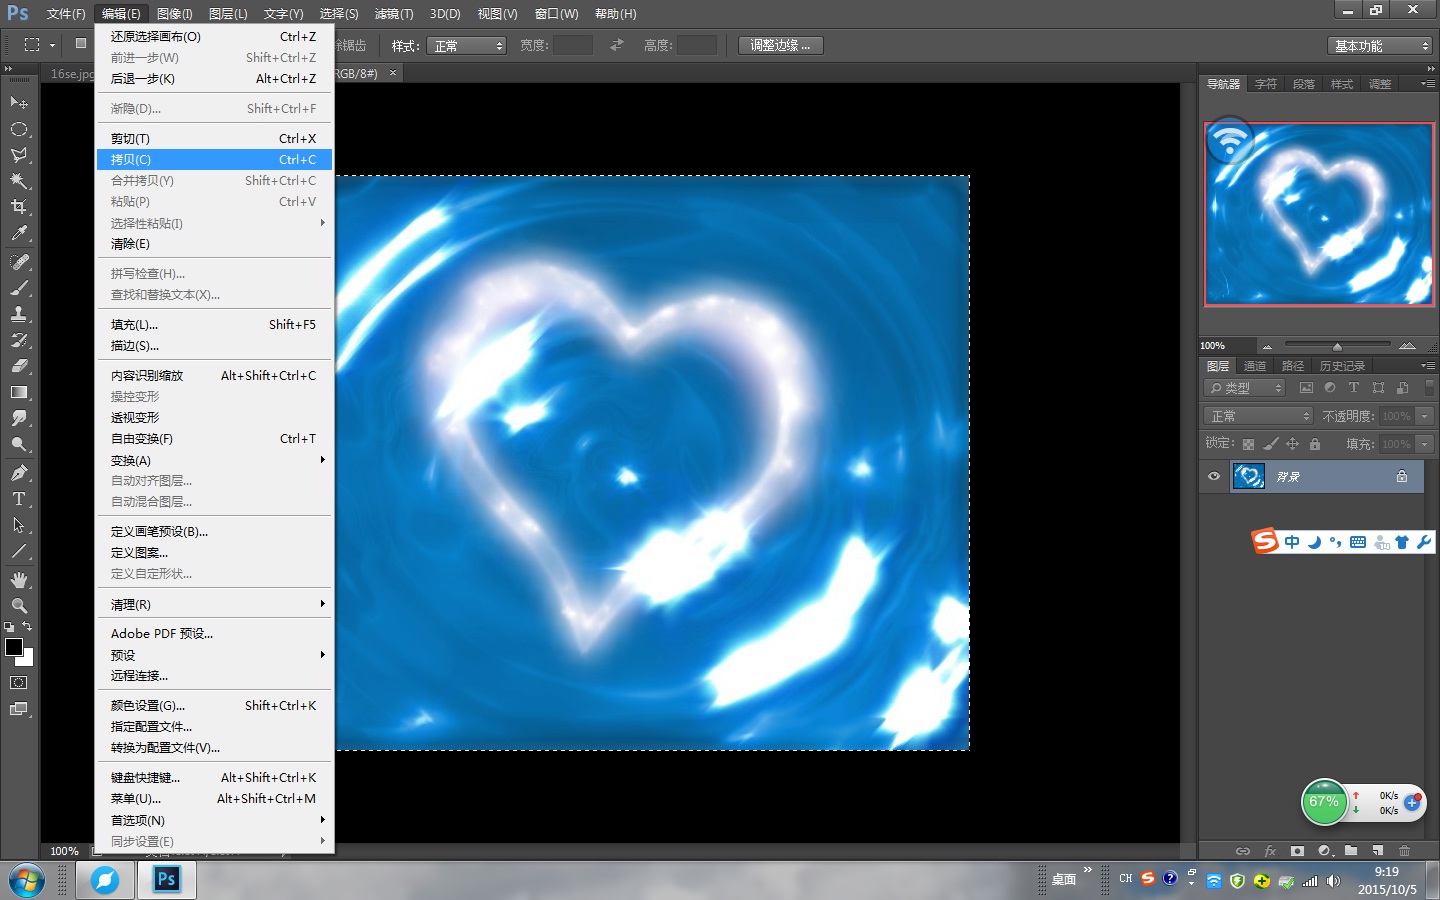1440x900 pixels.
Task: Select the Pen tool
Action: point(19,473)
